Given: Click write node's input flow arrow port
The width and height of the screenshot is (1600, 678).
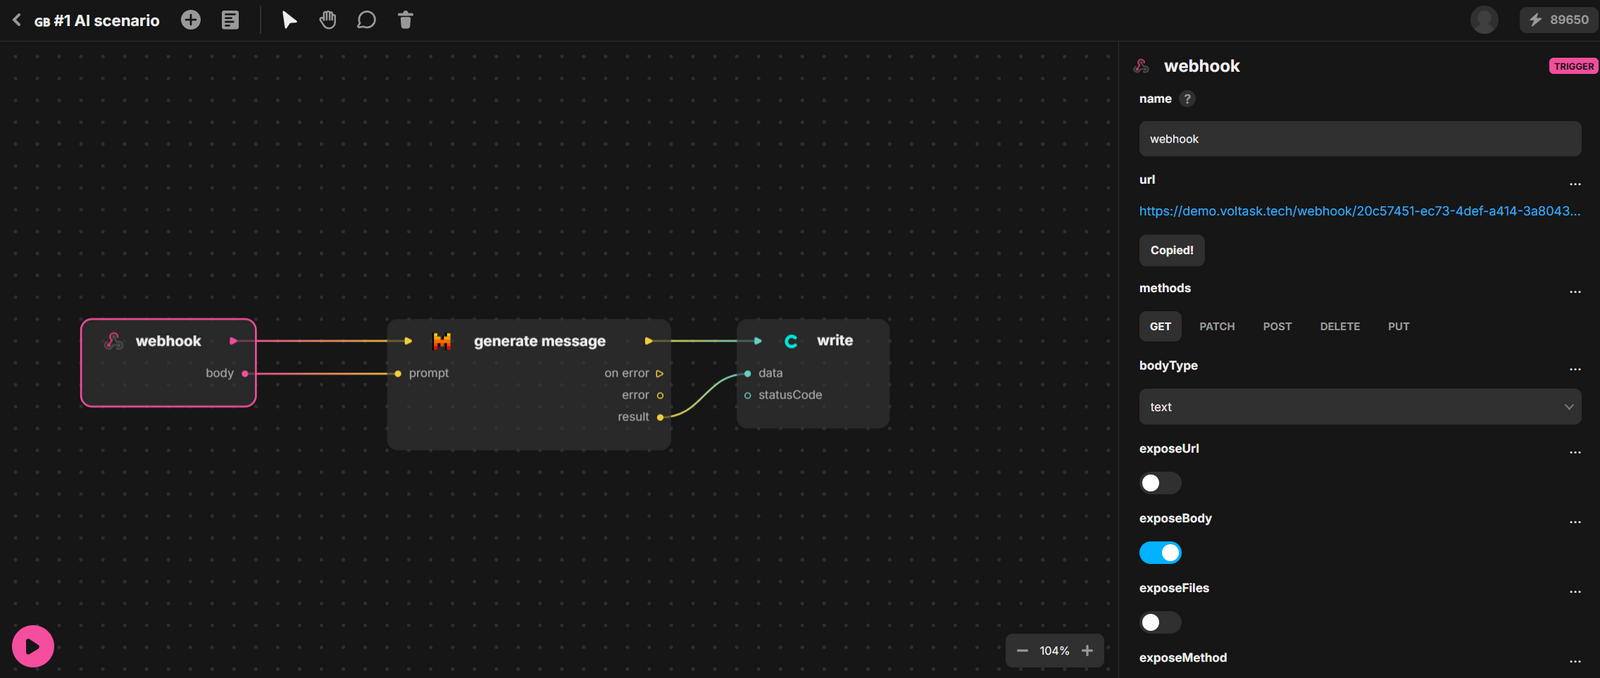Looking at the screenshot, I should click(758, 341).
